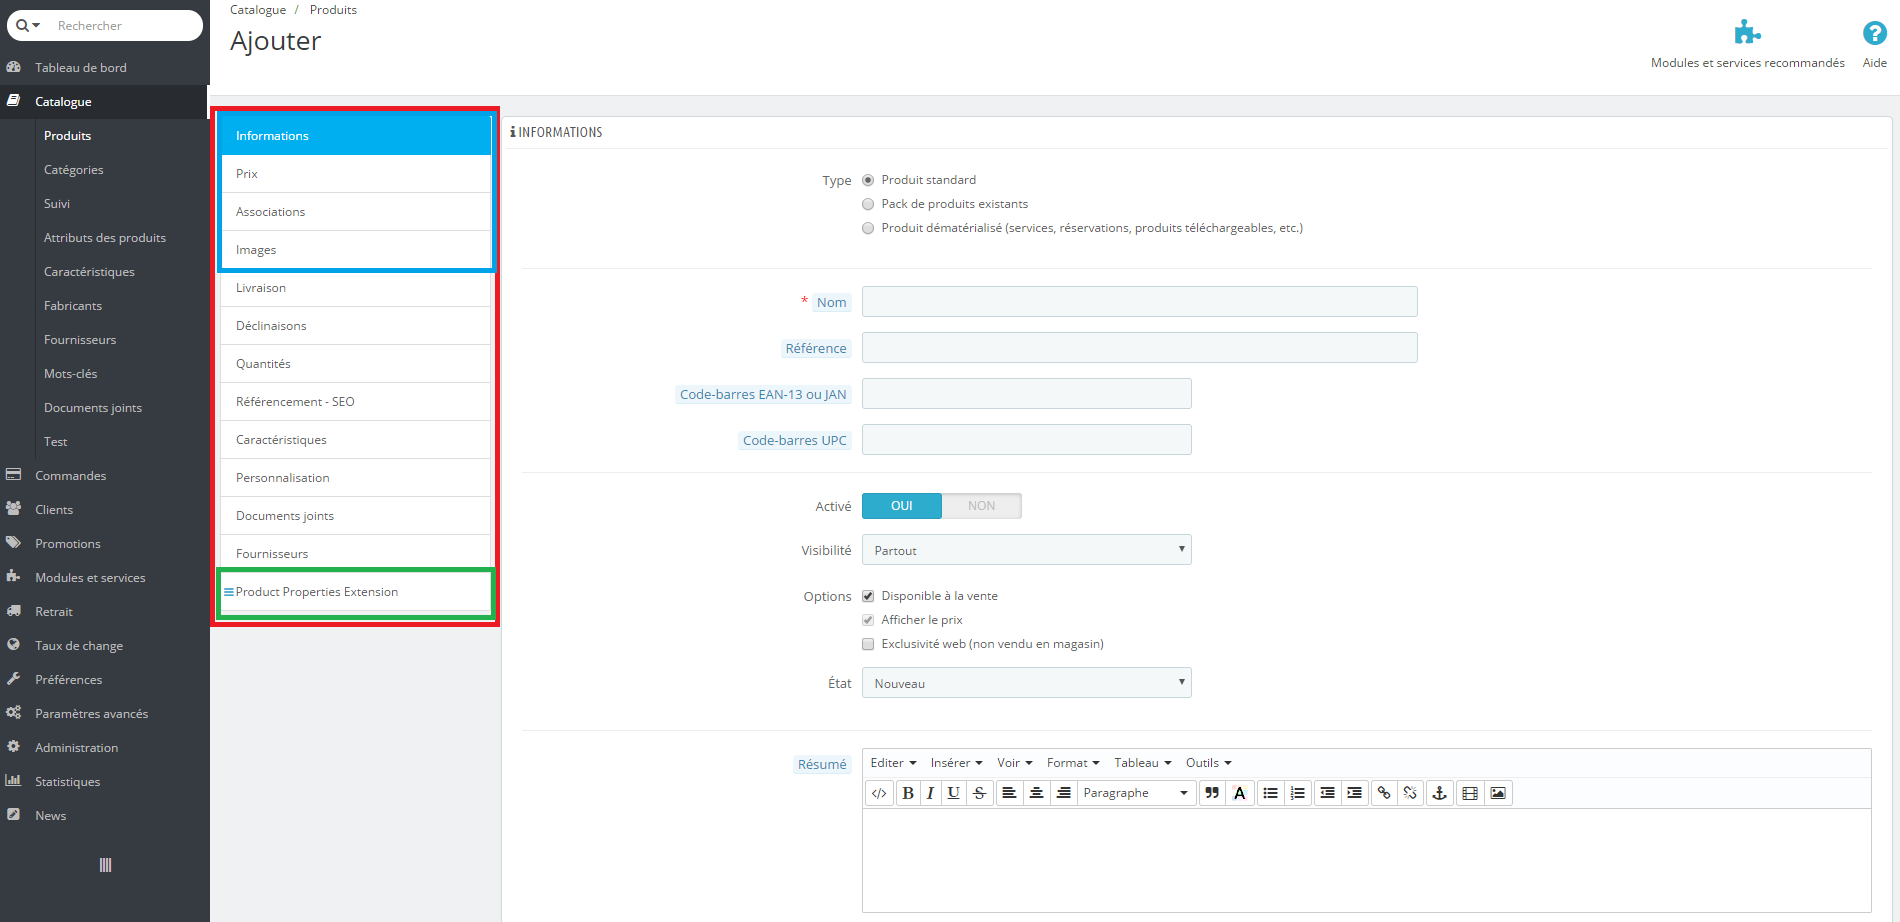Center-align text in the editor

1037,793
